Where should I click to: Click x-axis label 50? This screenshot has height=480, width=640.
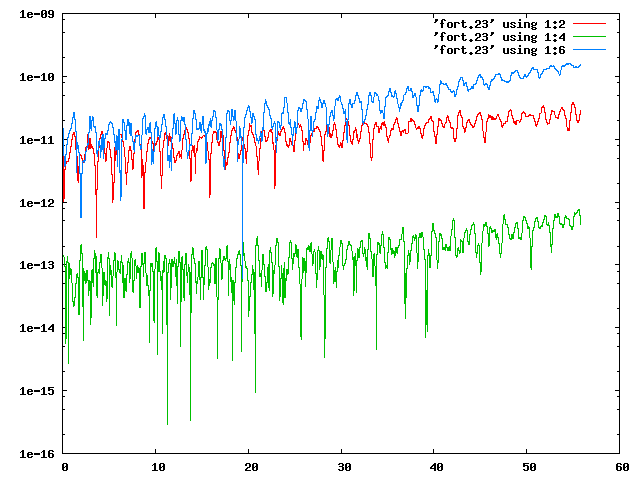(x=529, y=467)
